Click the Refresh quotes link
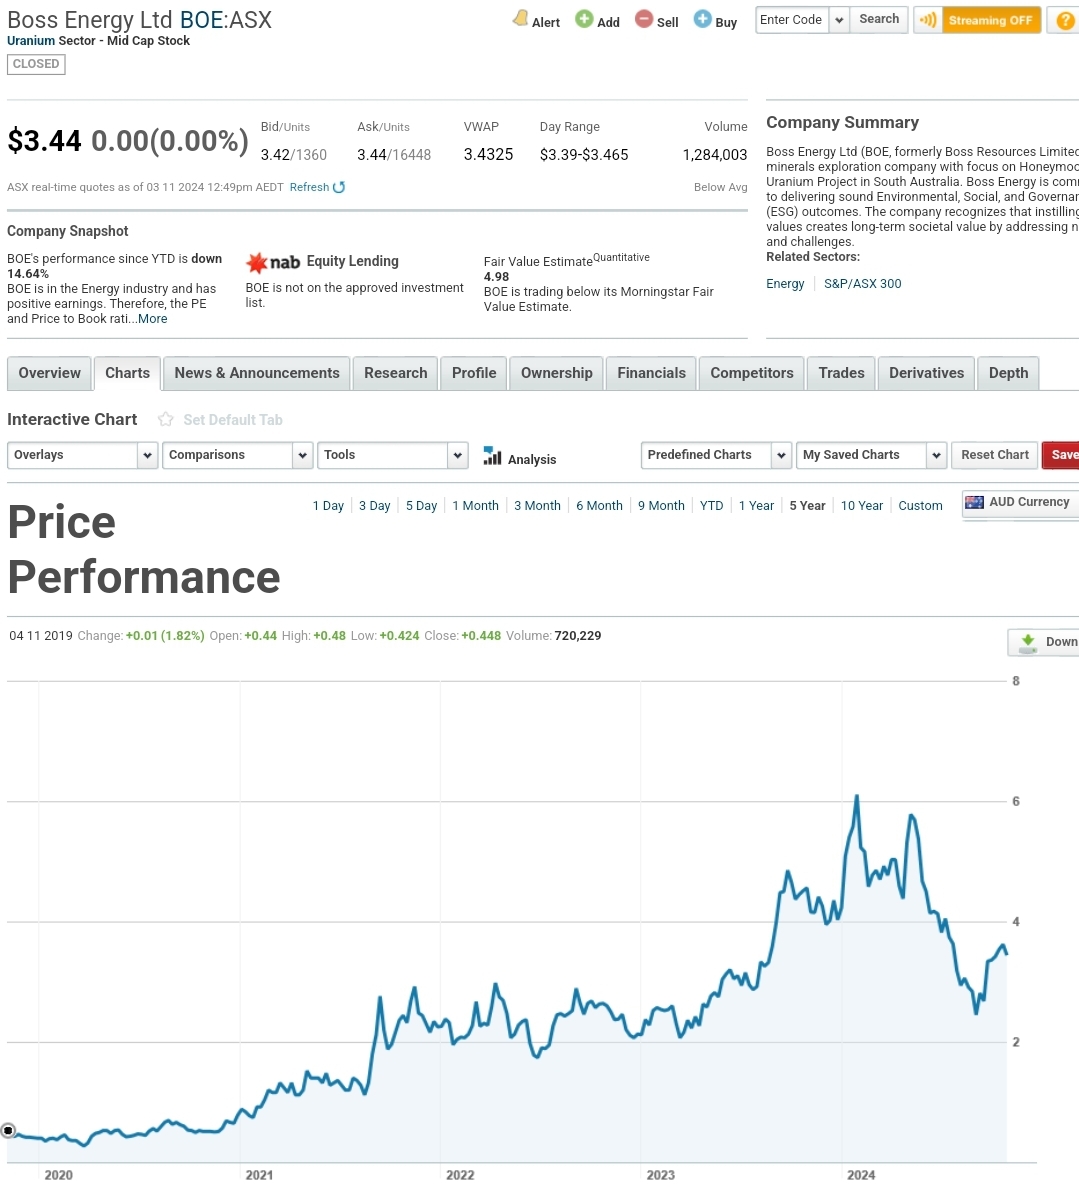1079x1190 pixels. 317,187
